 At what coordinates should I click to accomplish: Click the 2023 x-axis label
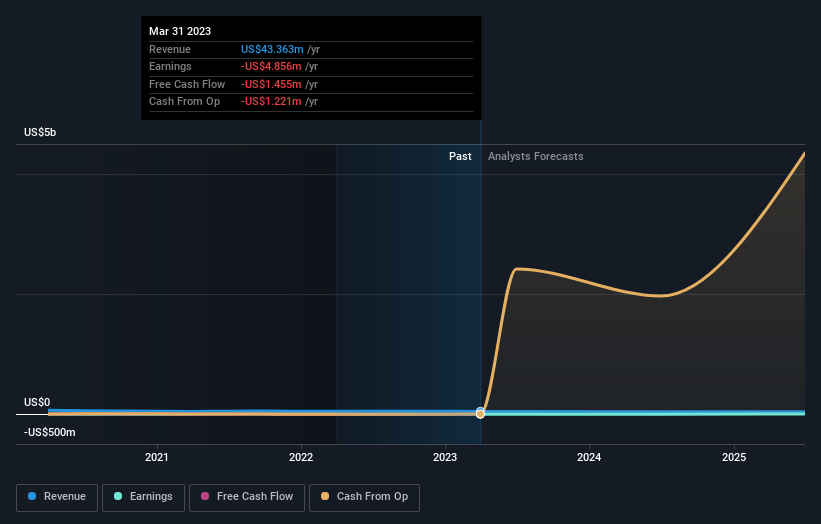[445, 457]
